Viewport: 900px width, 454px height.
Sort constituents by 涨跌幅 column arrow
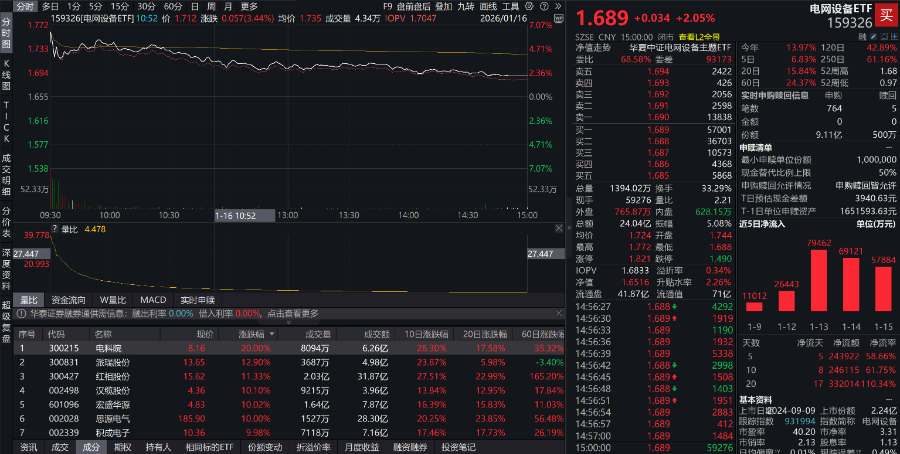coord(271,334)
